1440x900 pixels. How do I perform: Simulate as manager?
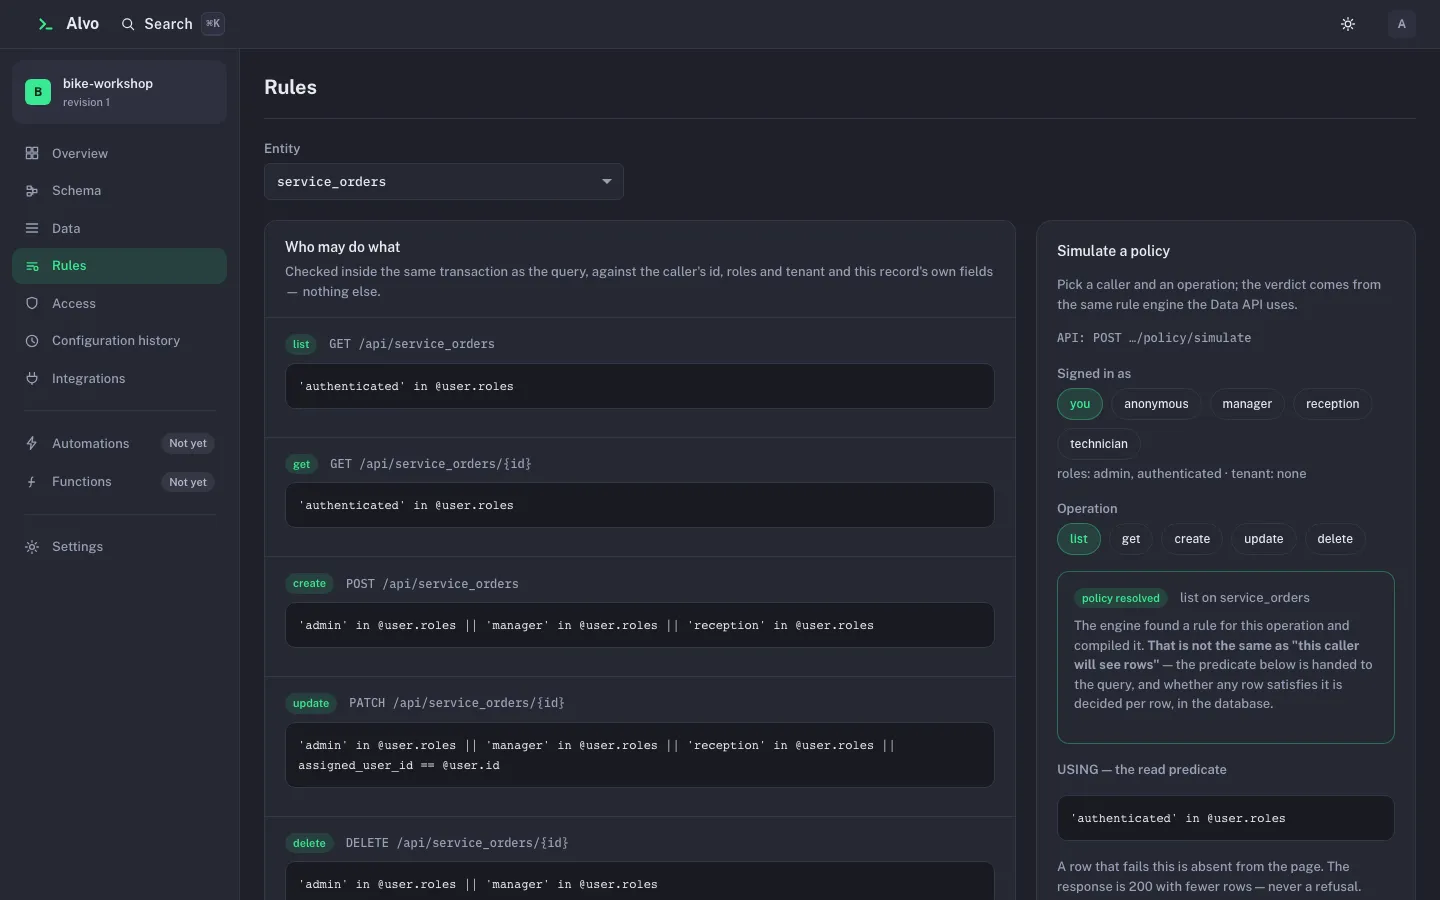coord(1247,404)
